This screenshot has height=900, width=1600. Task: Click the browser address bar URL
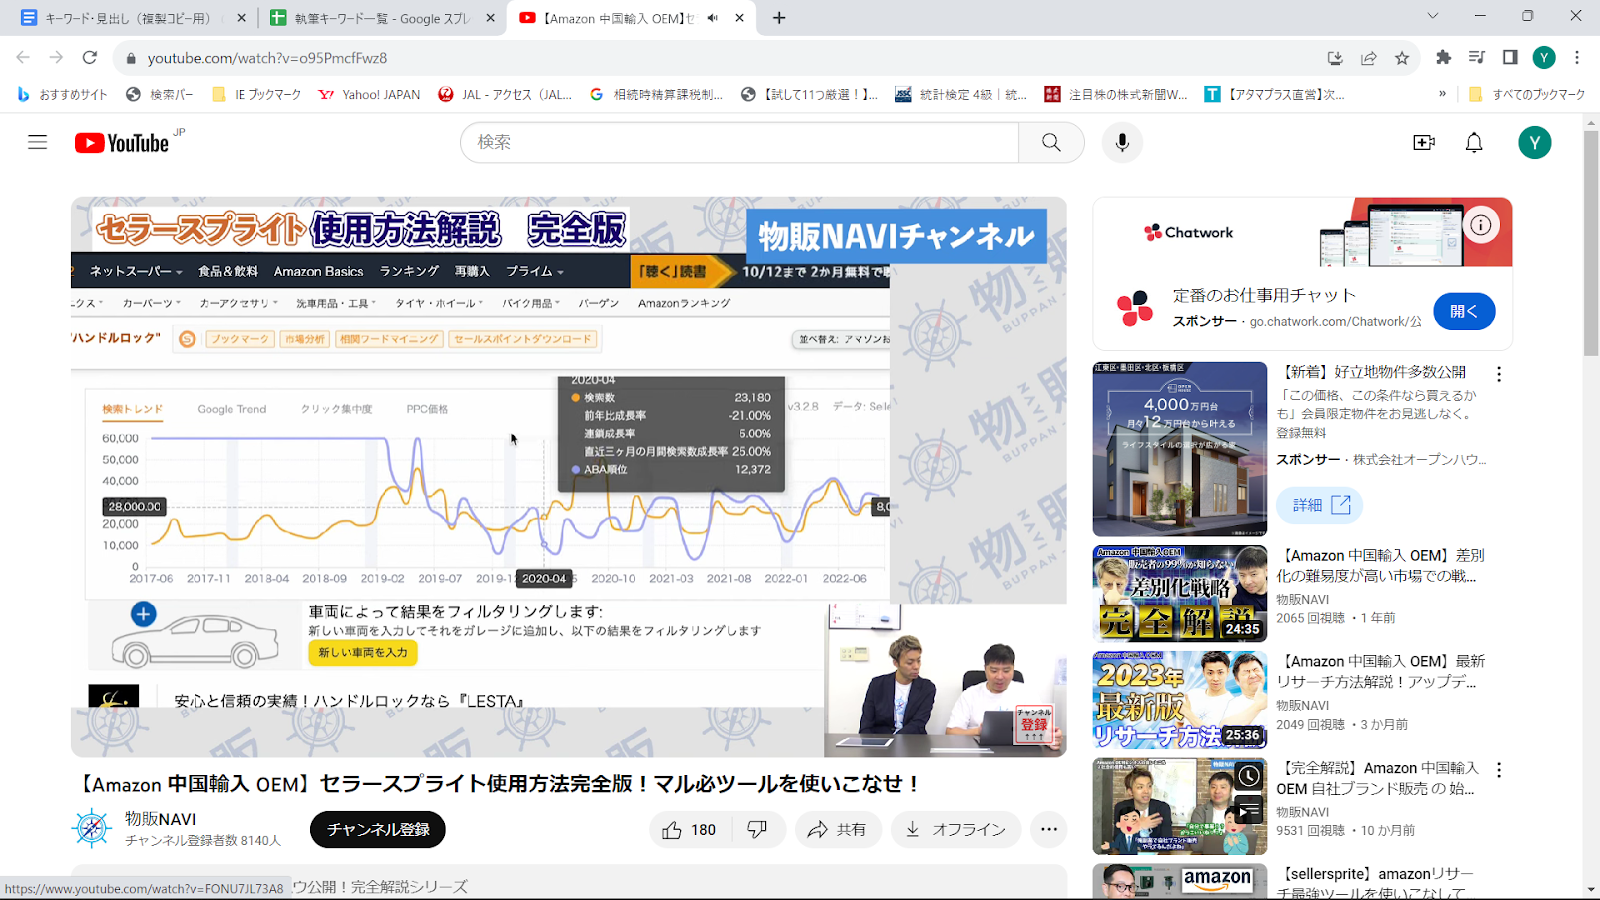tap(268, 58)
